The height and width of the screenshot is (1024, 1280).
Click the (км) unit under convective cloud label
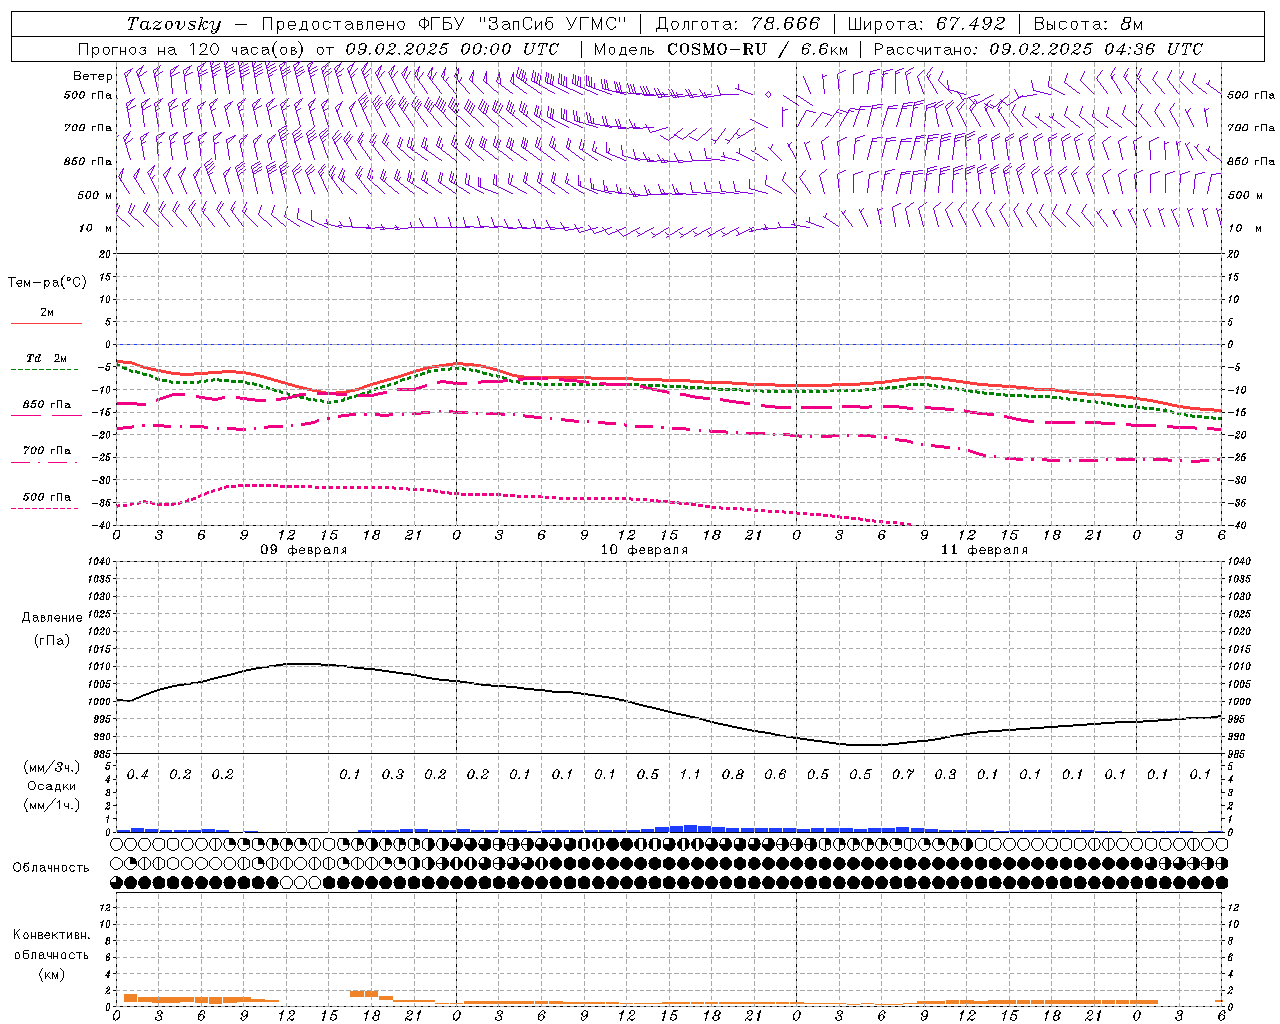51,974
